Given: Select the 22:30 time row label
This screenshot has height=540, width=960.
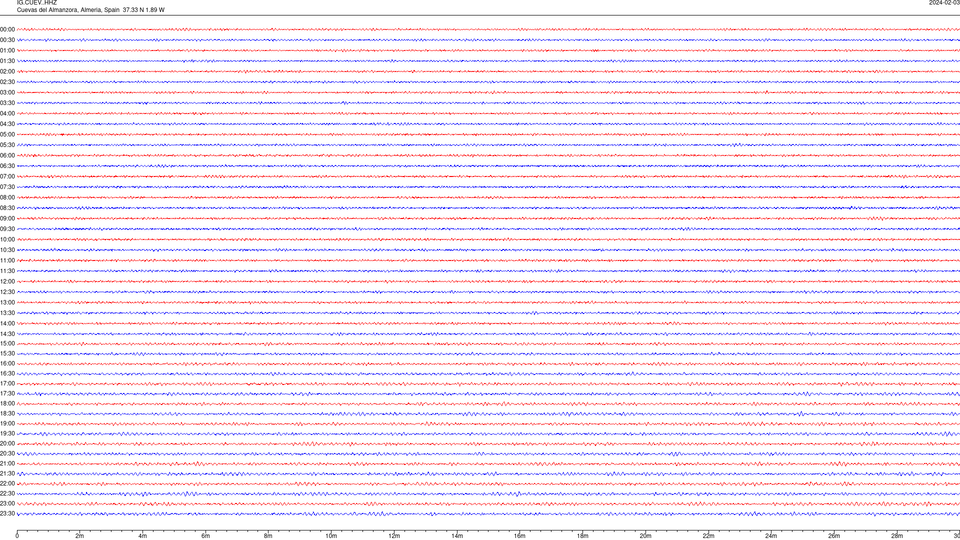Looking at the screenshot, I should tap(7, 494).
